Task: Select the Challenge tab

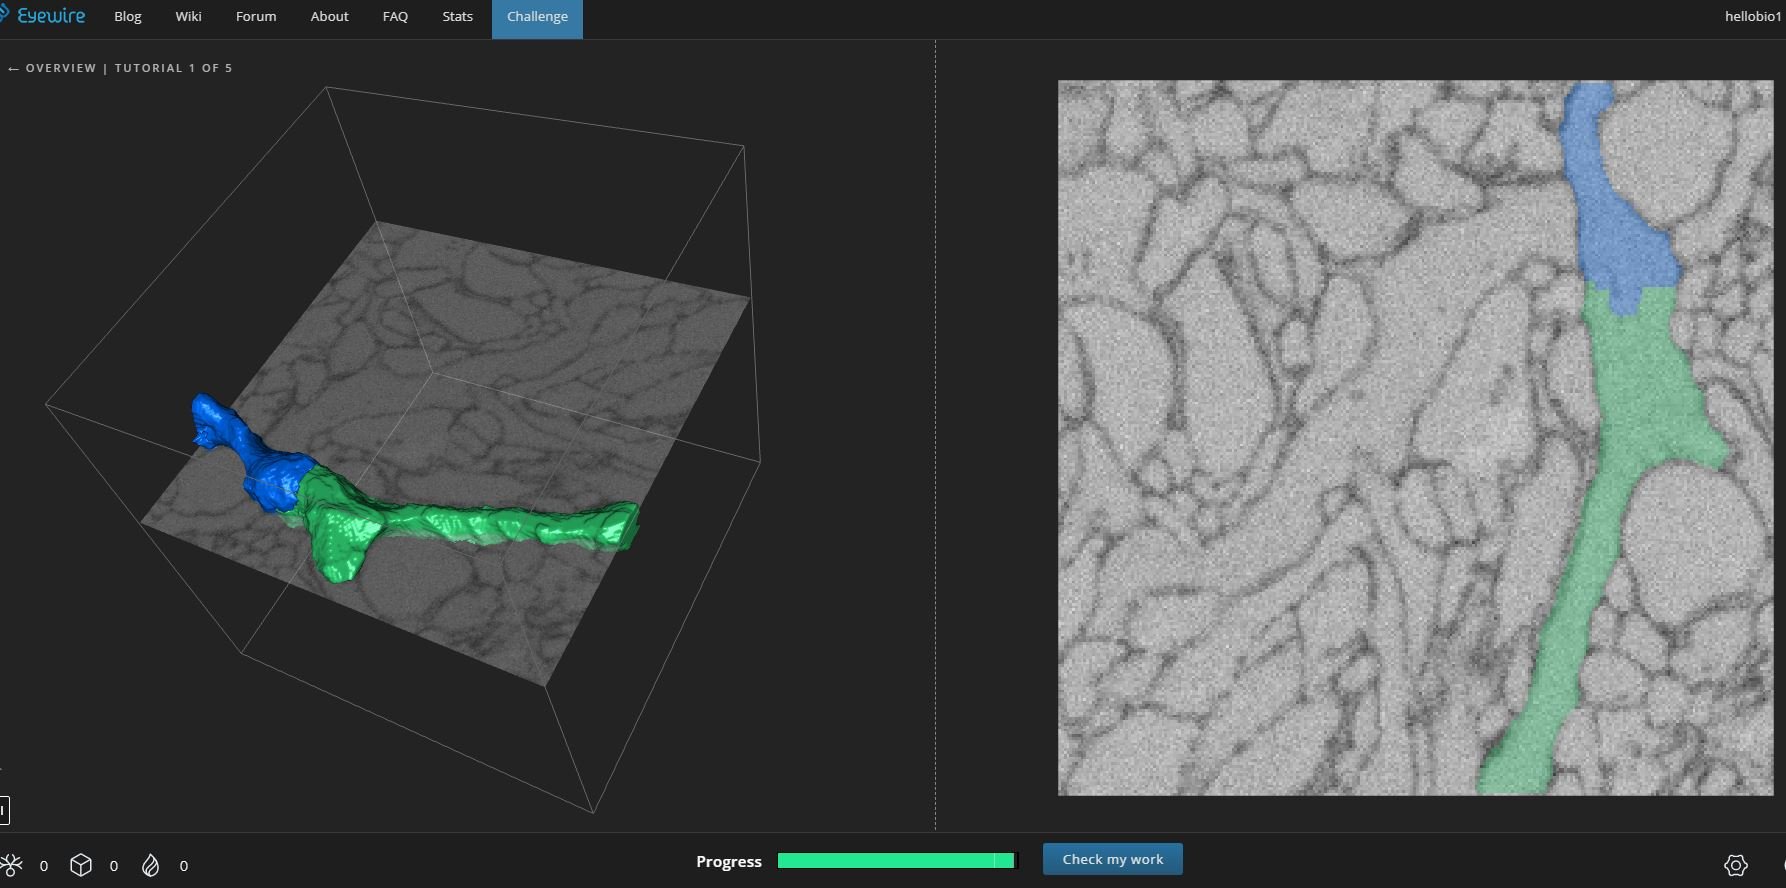Action: click(537, 17)
